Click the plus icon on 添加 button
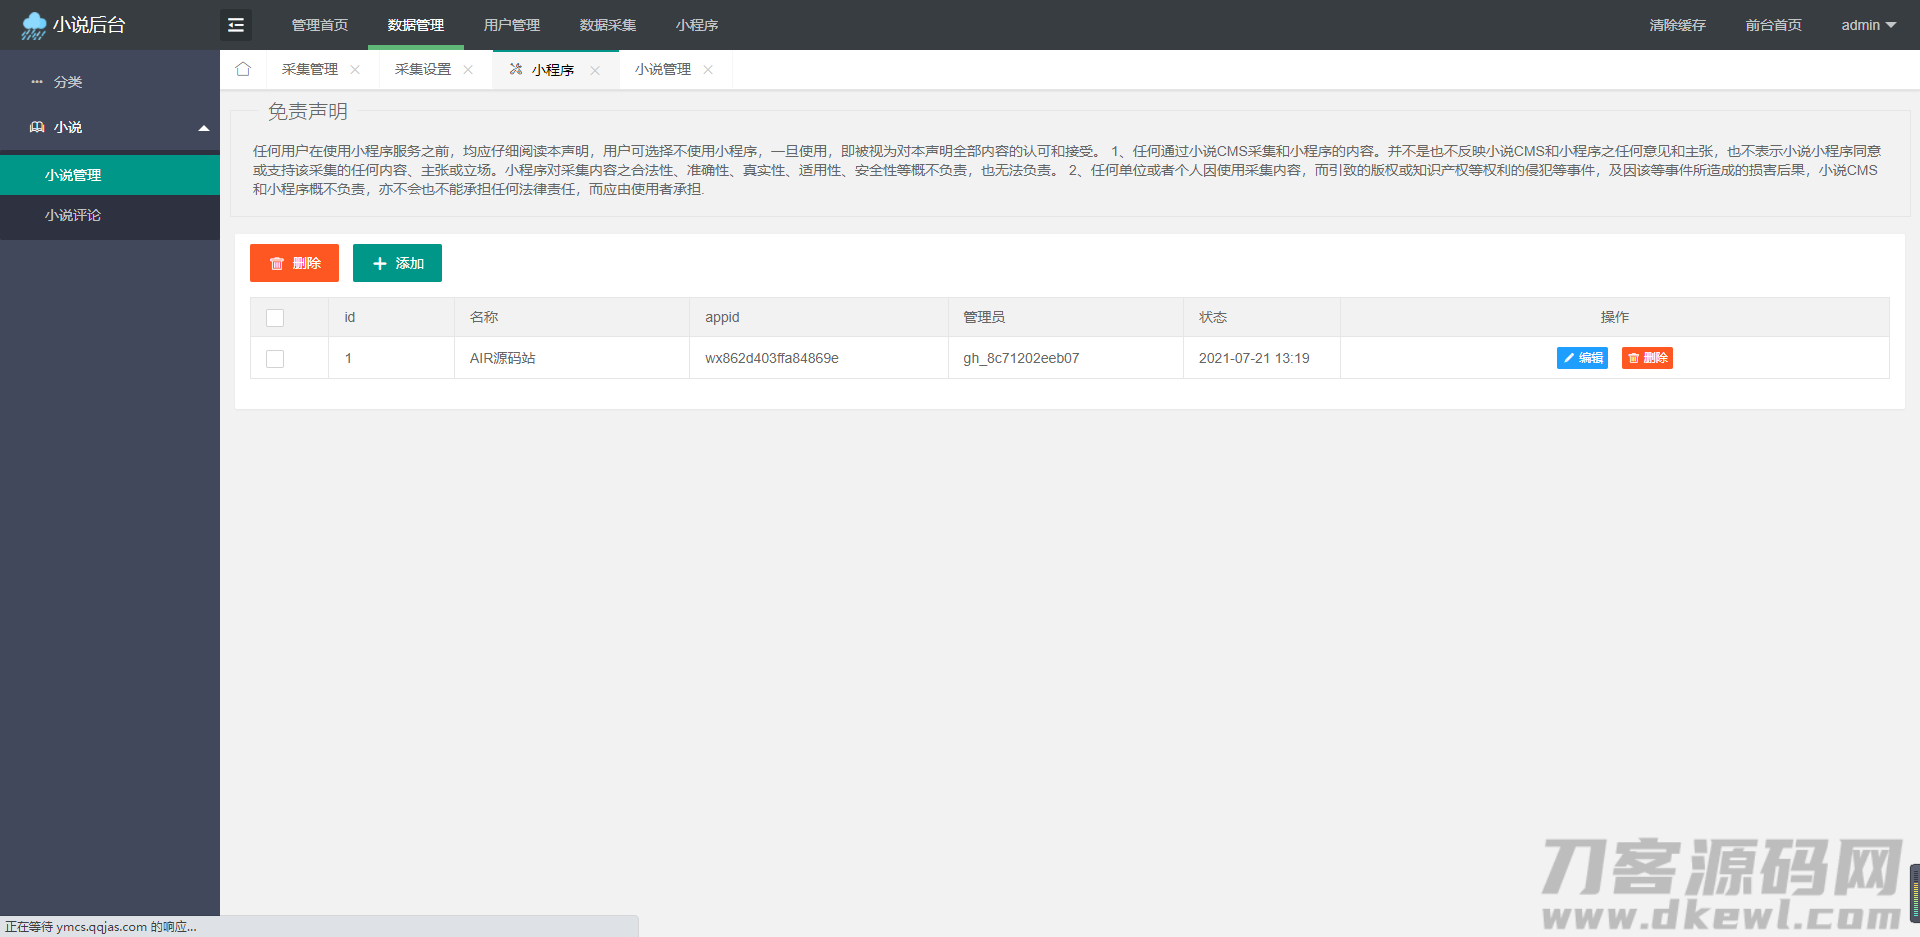Viewport: 1920px width, 937px height. [x=379, y=263]
